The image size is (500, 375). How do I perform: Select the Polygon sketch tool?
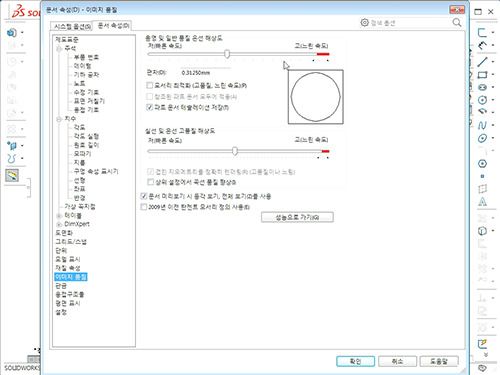tap(482, 164)
